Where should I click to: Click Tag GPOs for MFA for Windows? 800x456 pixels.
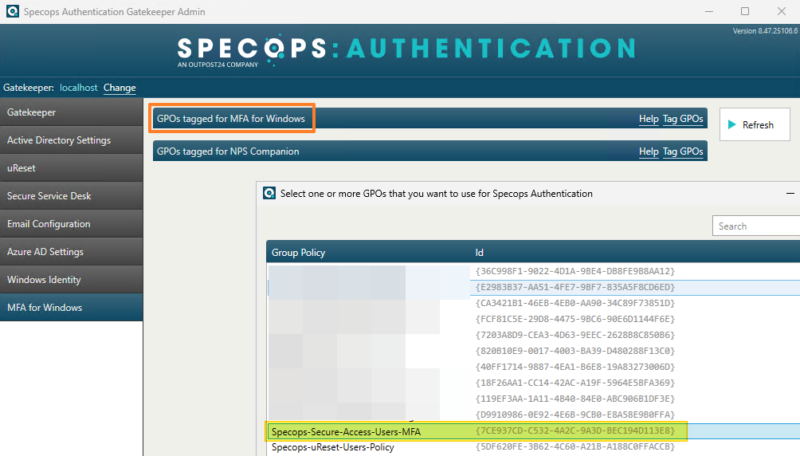tap(683, 118)
